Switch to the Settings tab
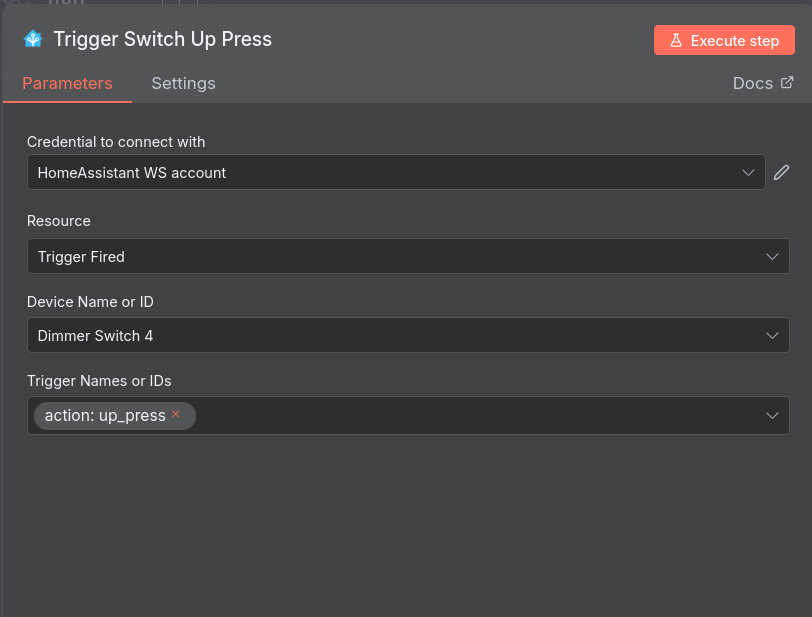This screenshot has height=617, width=812. tap(183, 83)
